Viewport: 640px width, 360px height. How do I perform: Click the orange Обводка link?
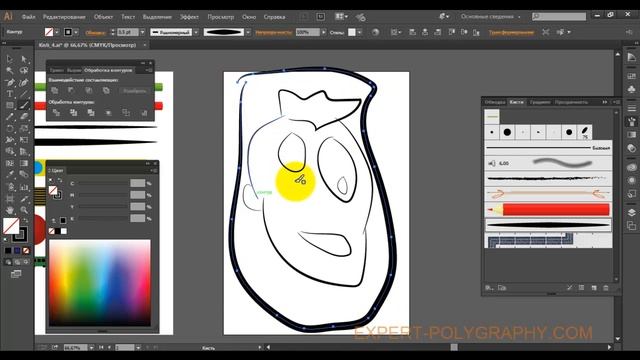(96, 33)
